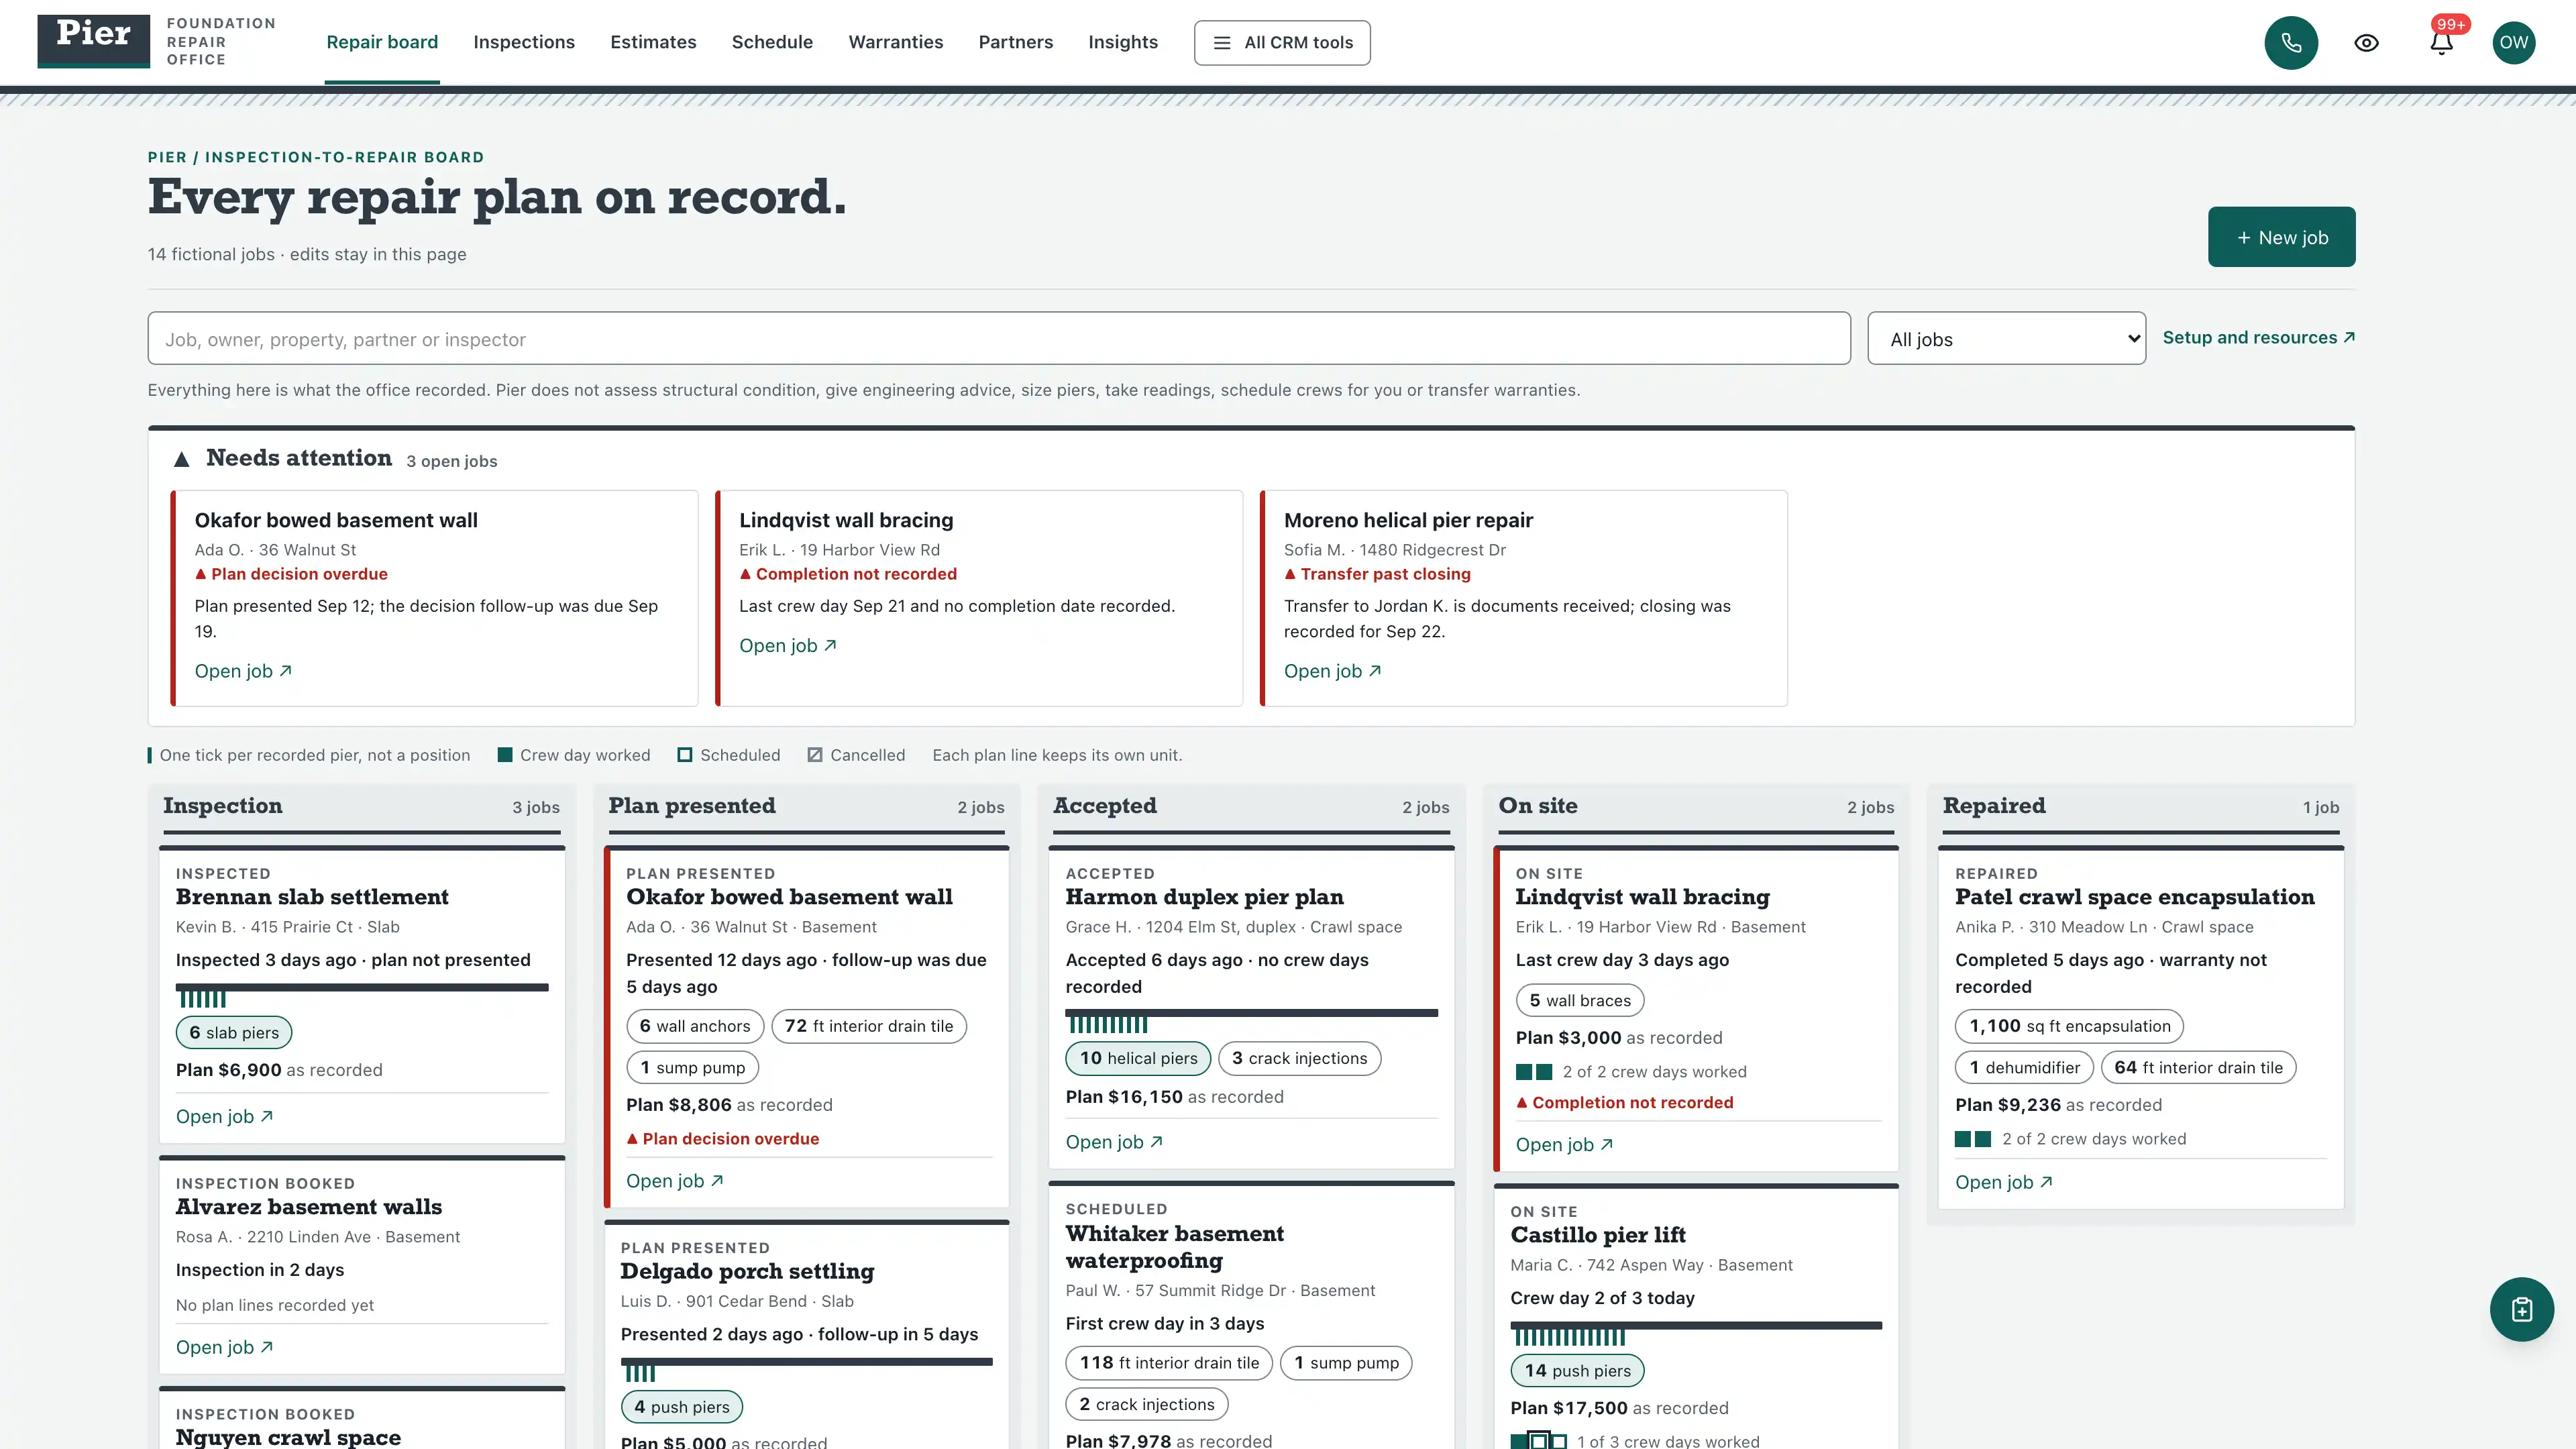Open the OW user avatar menu
The image size is (2576, 1449).
(x=2513, y=43)
